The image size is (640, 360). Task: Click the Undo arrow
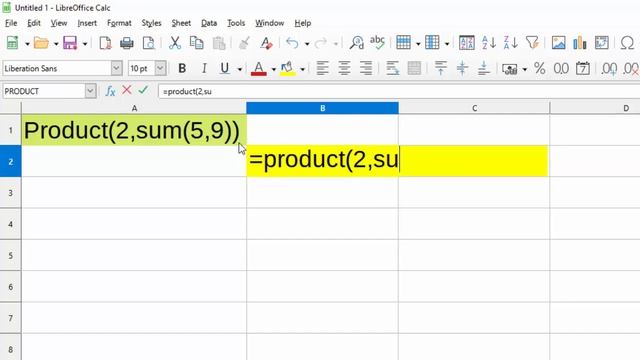tap(292, 43)
